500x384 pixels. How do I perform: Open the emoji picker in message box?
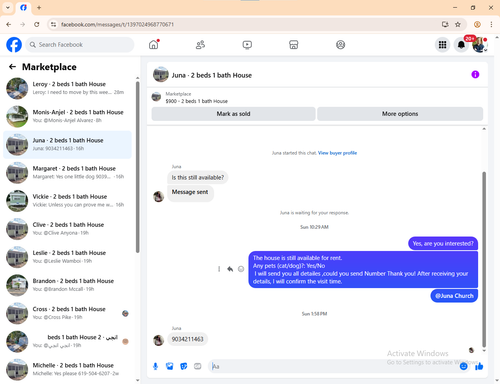click(463, 366)
